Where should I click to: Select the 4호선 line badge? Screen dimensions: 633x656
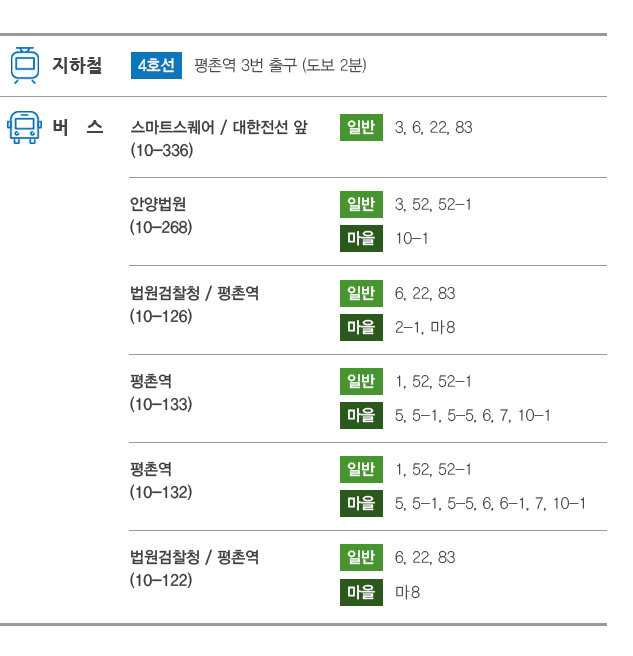tap(156, 65)
